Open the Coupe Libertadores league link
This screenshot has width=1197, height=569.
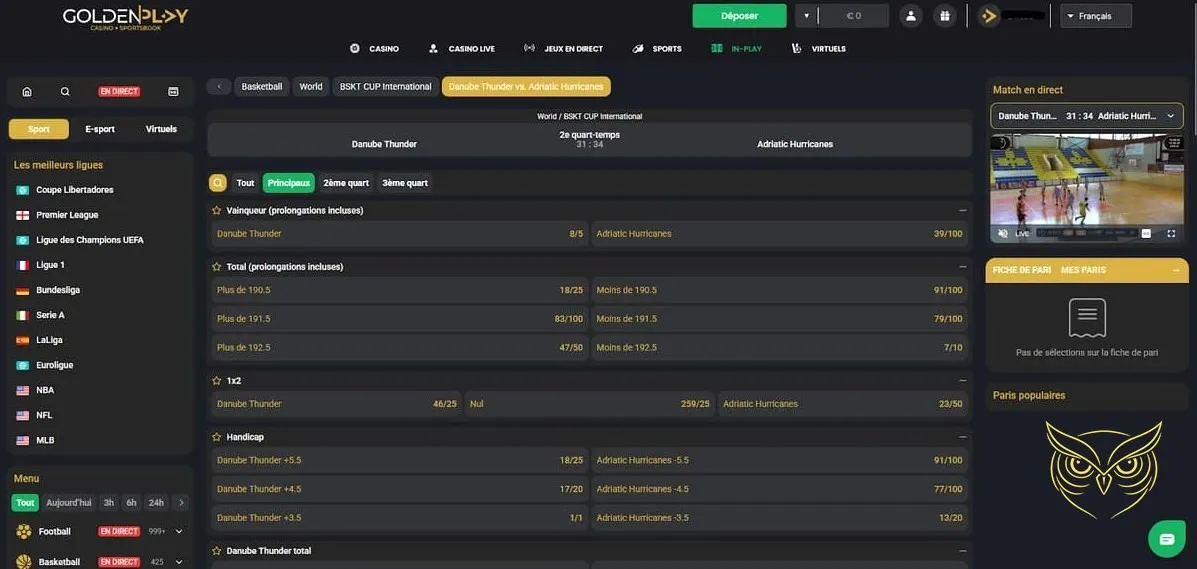click(75, 190)
